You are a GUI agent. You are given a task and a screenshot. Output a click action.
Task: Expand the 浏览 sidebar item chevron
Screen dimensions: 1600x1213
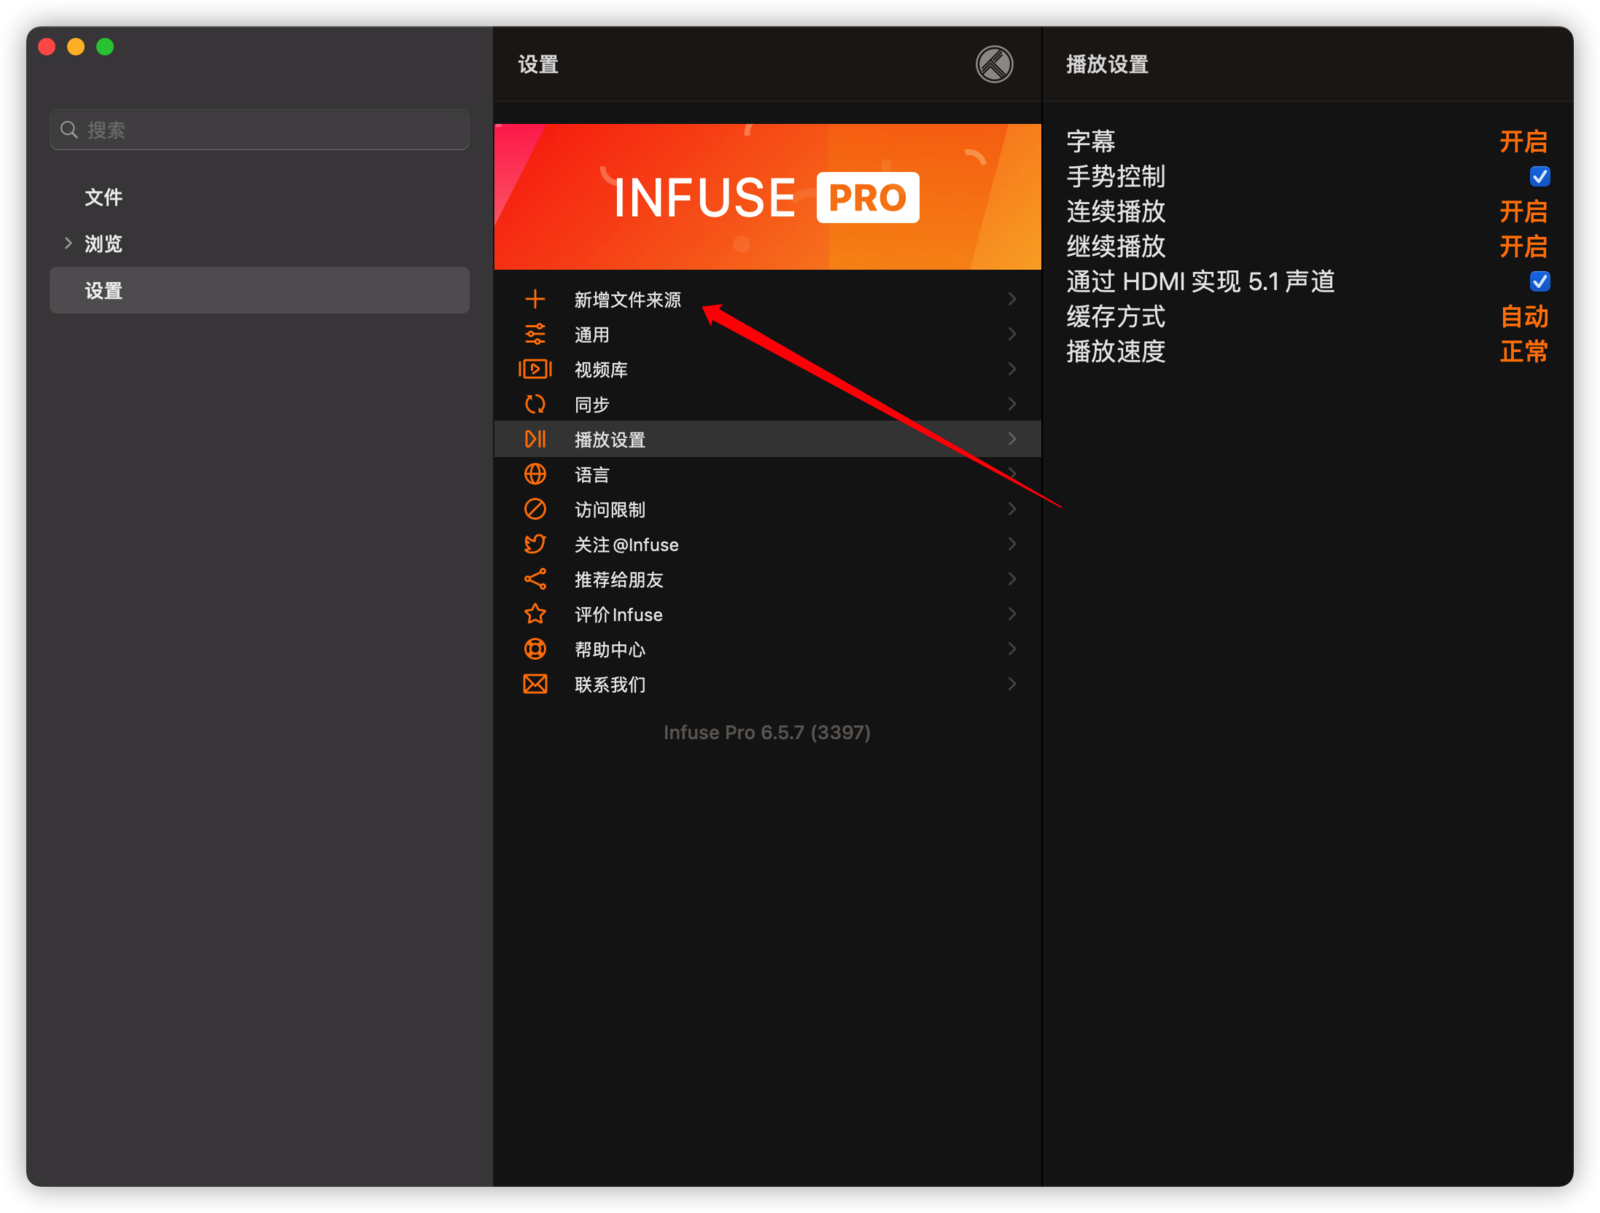pos(68,243)
